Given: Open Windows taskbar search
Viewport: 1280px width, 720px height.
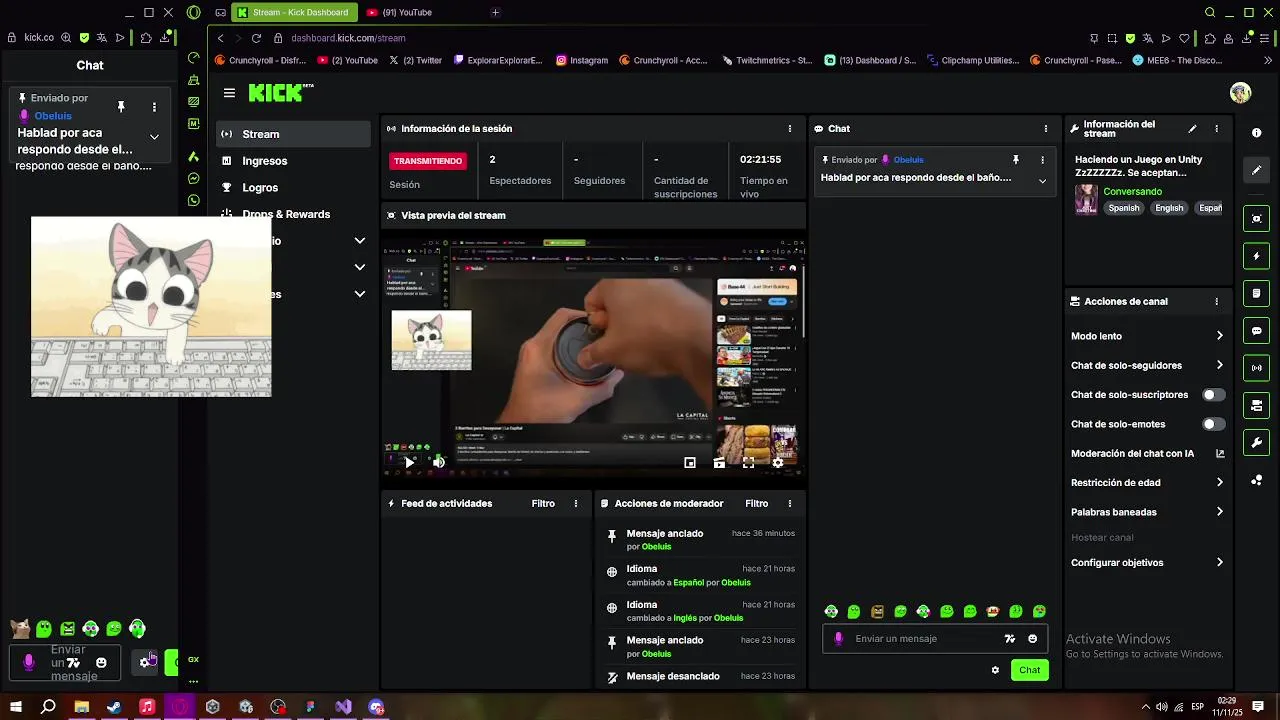Looking at the screenshot, I should click(x=48, y=707).
